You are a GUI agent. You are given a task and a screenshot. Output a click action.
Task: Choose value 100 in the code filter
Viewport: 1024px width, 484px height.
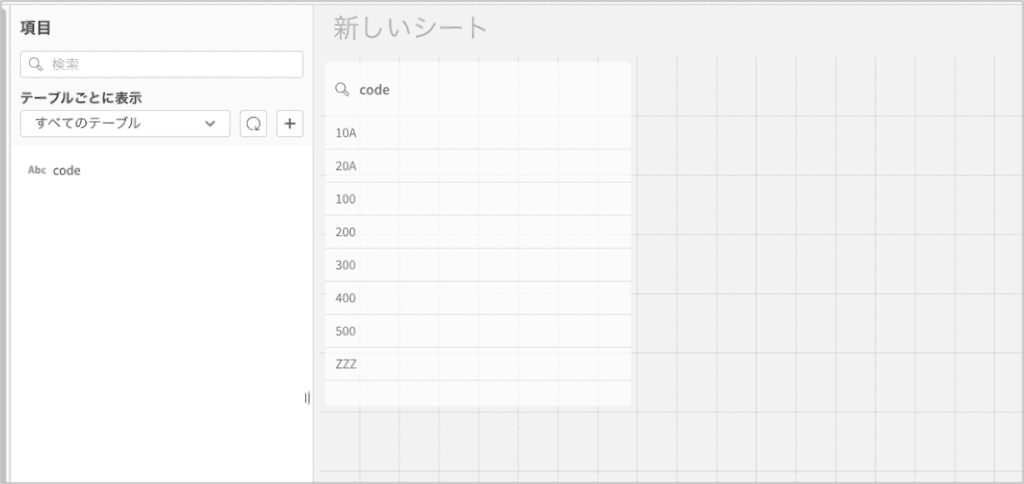346,199
